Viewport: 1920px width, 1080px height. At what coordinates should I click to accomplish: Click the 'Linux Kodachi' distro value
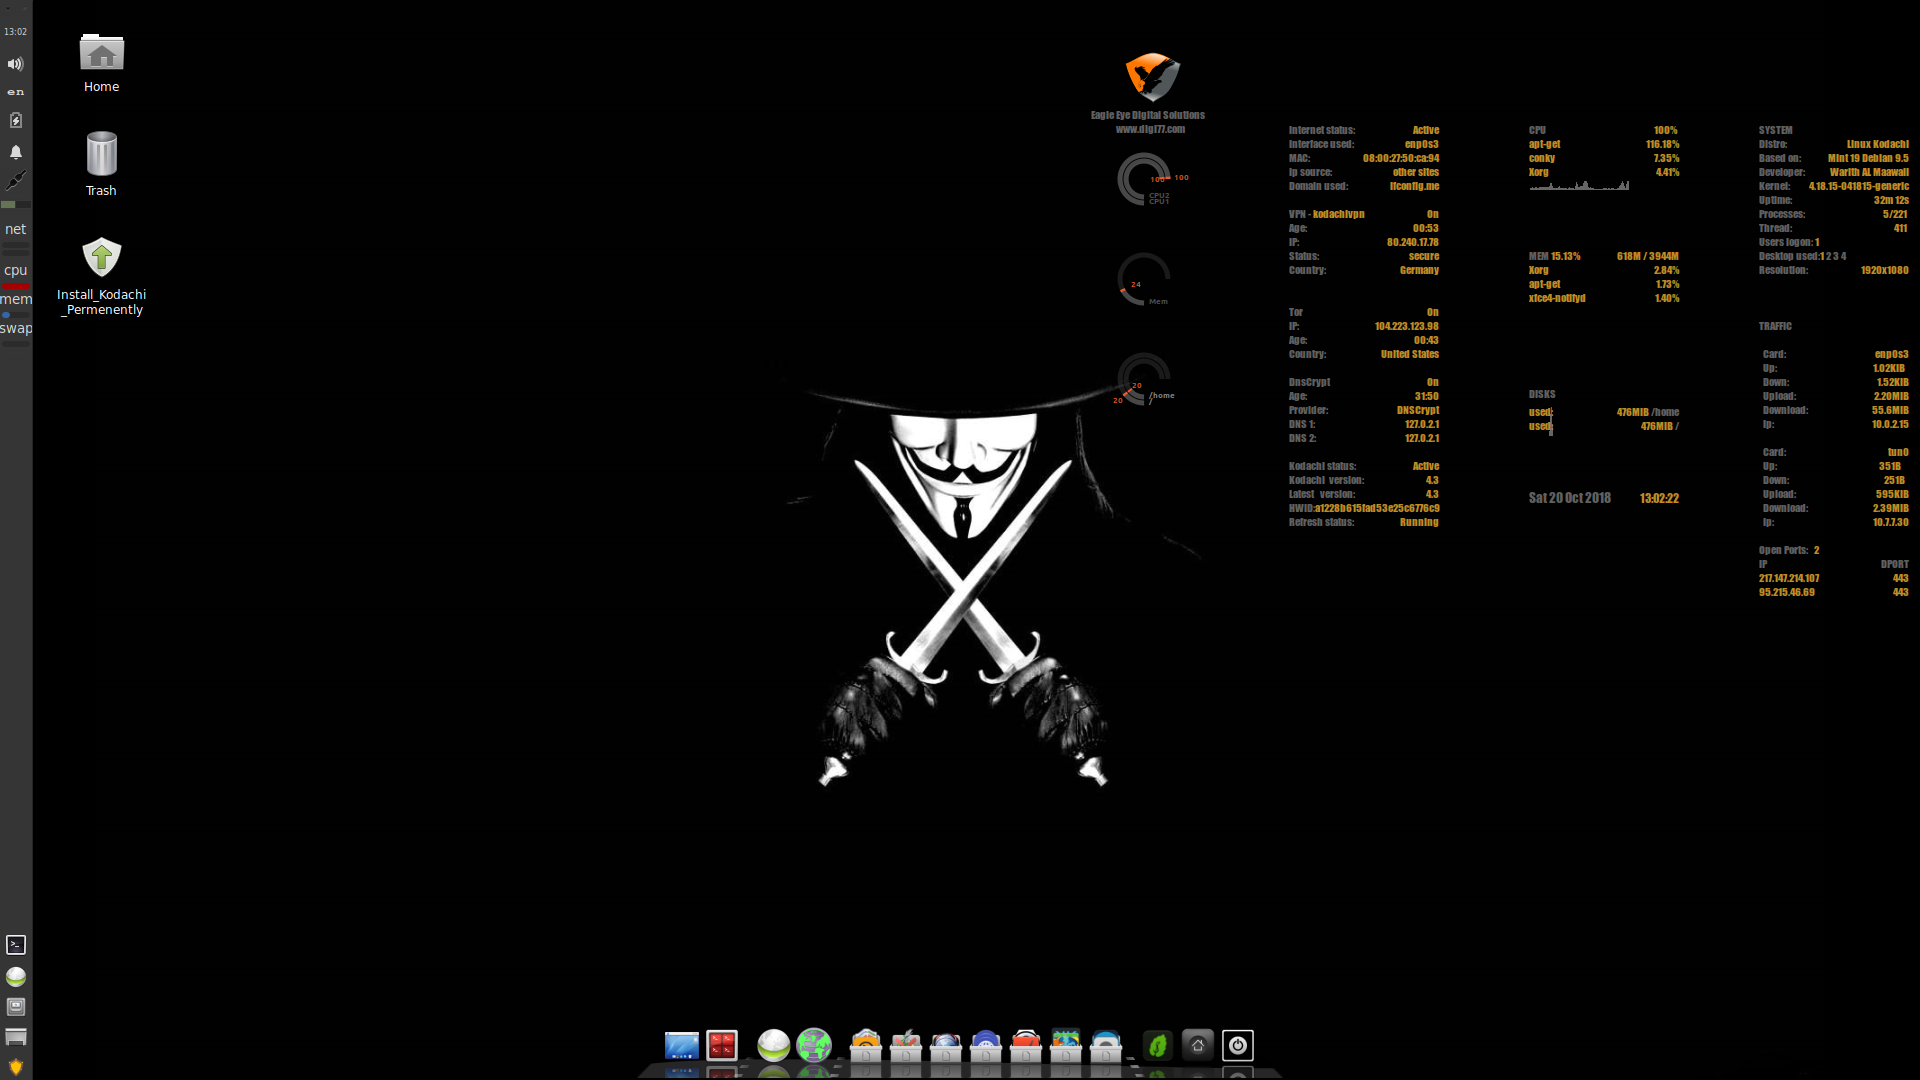click(1877, 144)
